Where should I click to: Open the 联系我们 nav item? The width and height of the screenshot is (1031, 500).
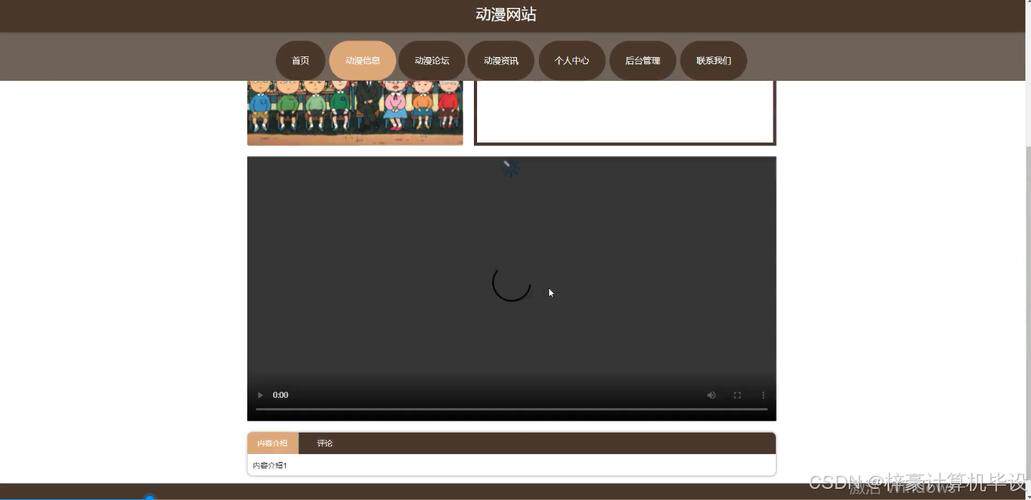(713, 61)
